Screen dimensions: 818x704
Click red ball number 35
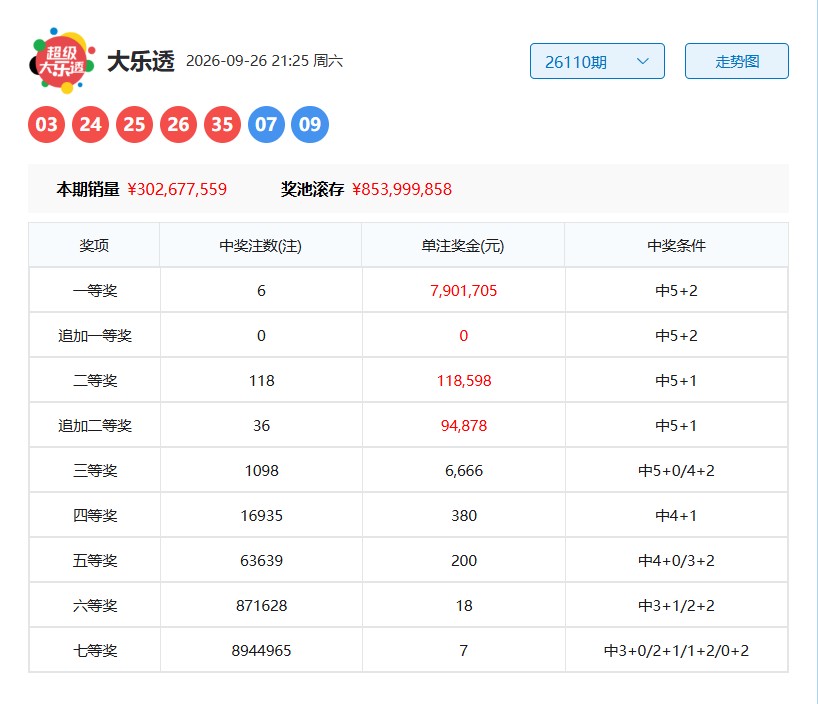[x=222, y=124]
